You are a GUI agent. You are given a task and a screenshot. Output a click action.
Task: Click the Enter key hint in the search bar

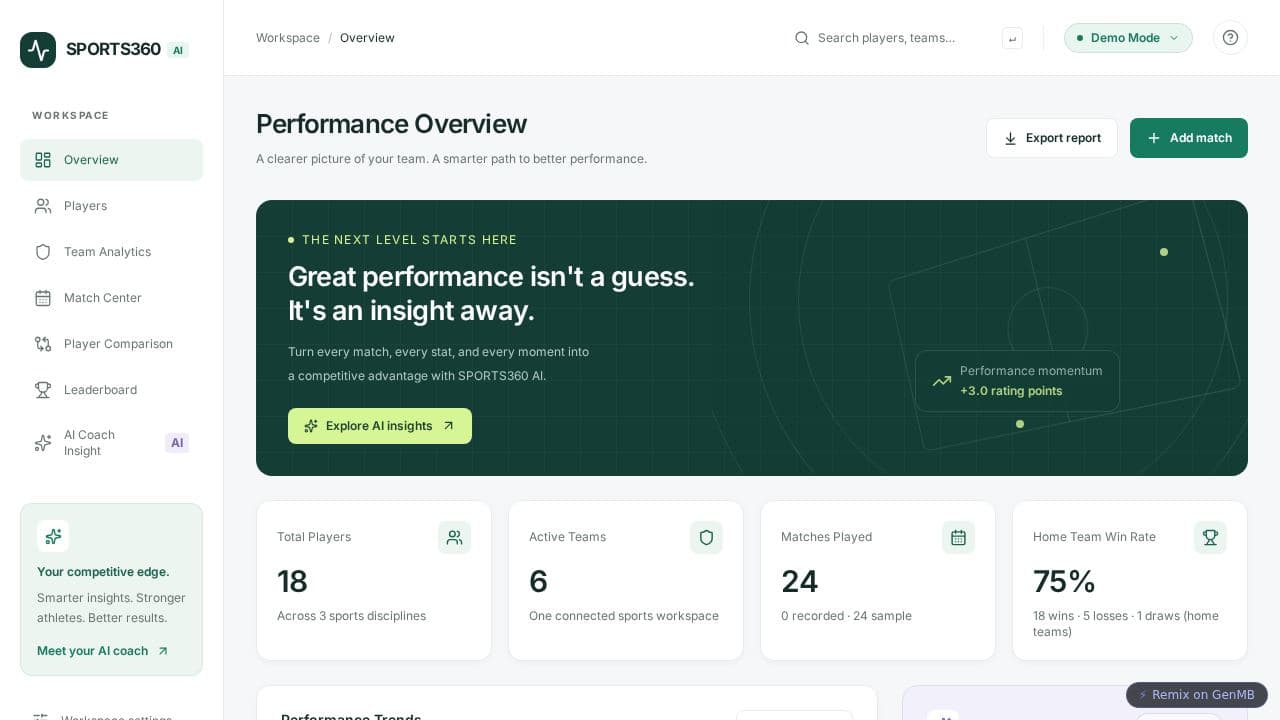pos(1012,38)
